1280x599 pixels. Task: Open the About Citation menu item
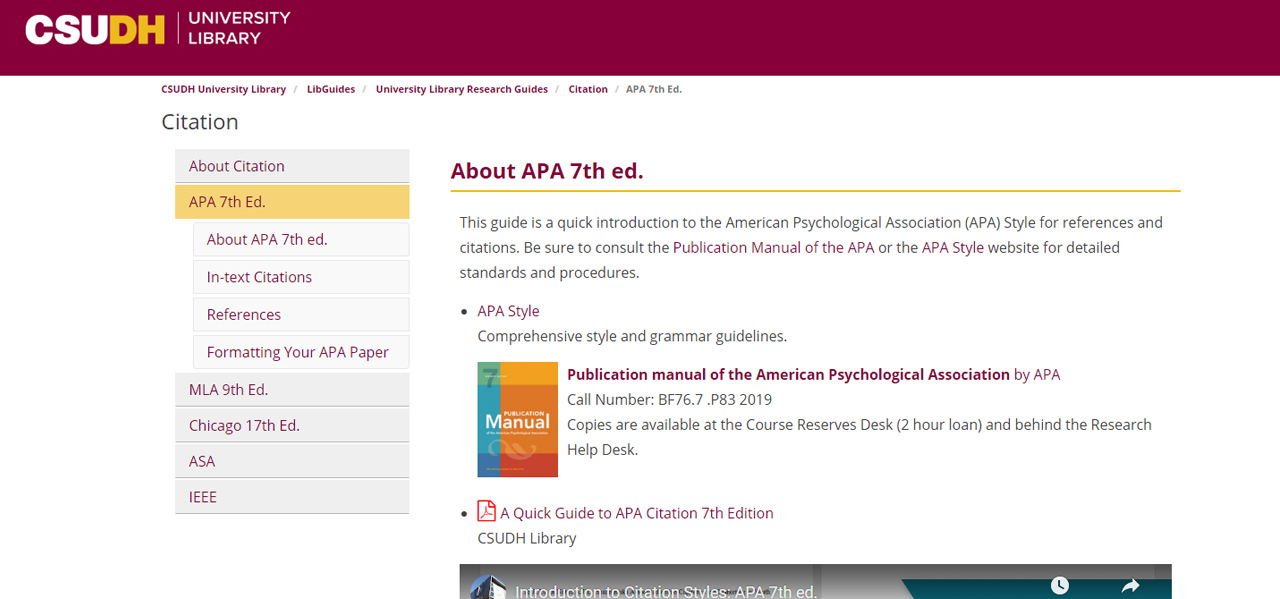tap(292, 166)
